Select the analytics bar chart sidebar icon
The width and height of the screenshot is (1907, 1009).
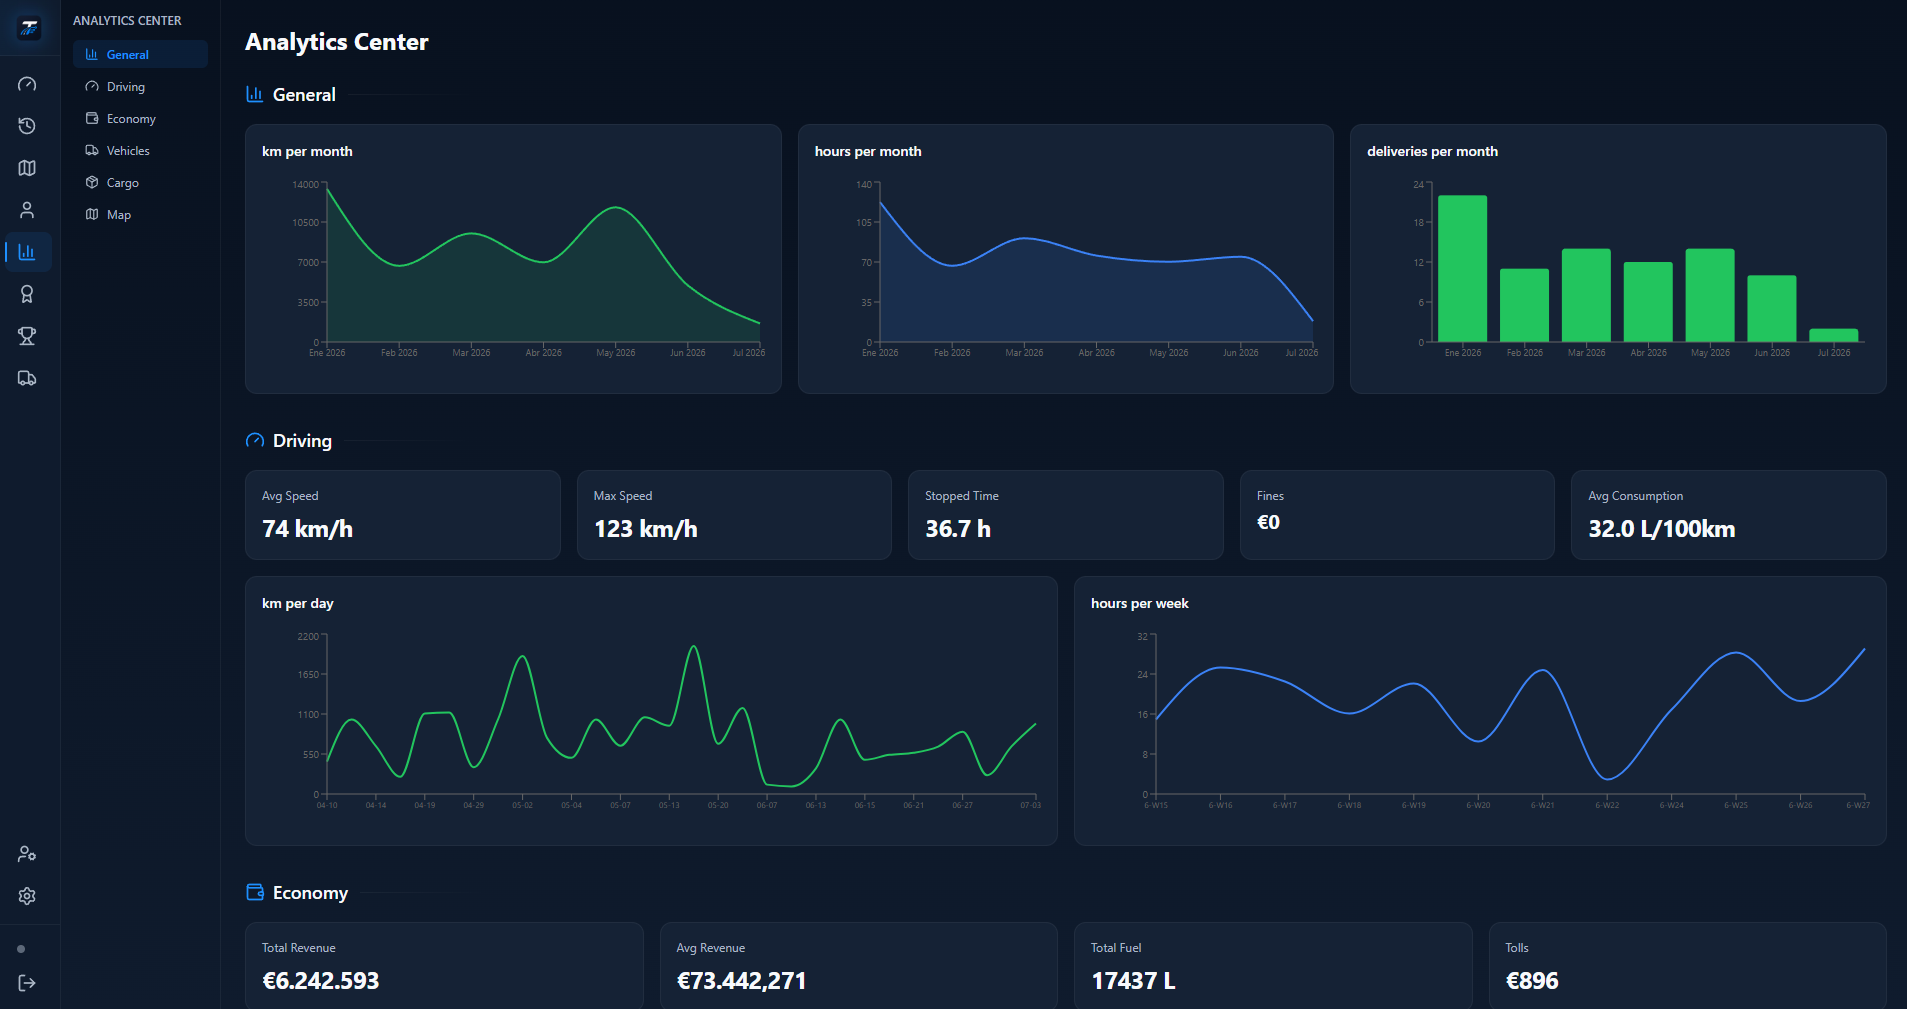click(x=27, y=252)
